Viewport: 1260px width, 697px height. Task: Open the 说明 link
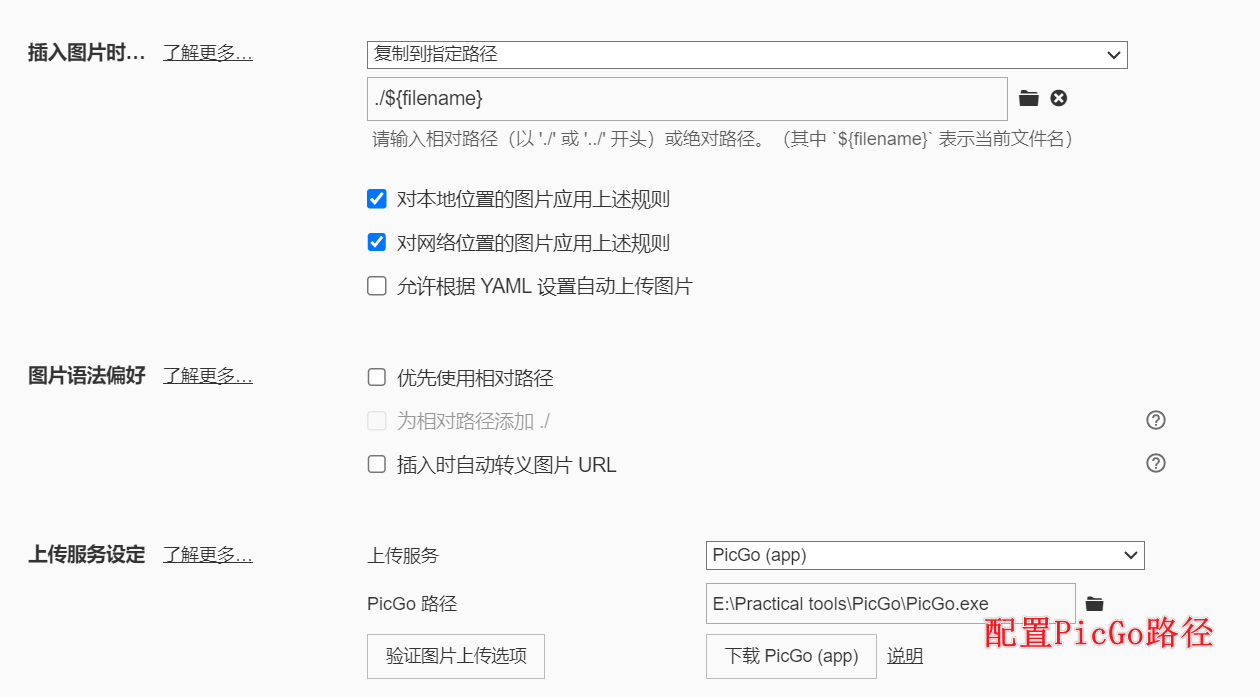(x=905, y=656)
